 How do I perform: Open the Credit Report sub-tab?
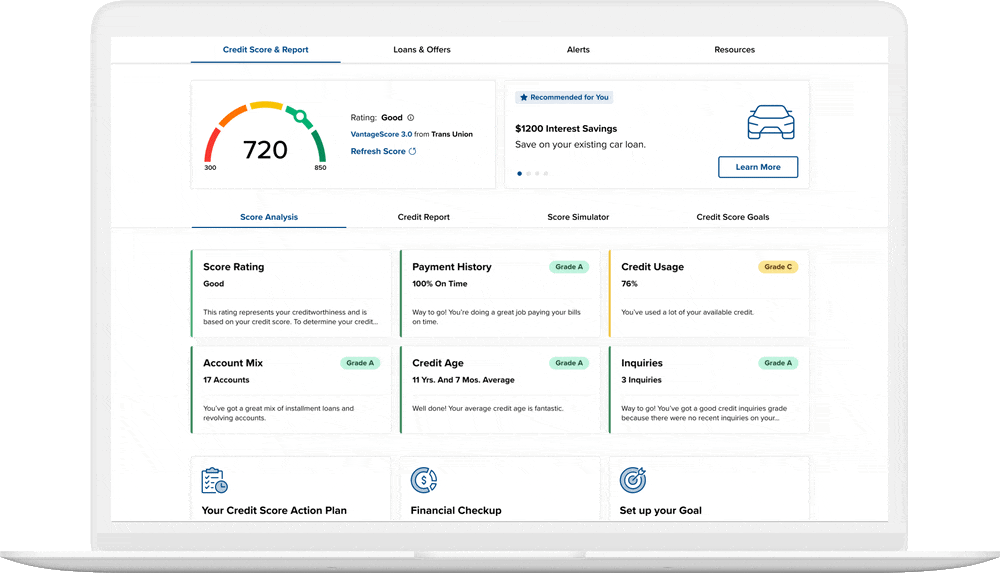(x=423, y=217)
